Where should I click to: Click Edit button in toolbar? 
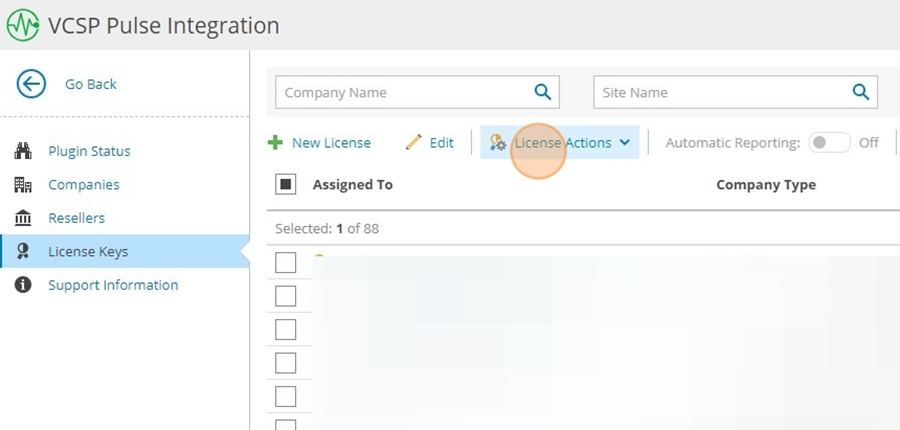click(x=429, y=142)
